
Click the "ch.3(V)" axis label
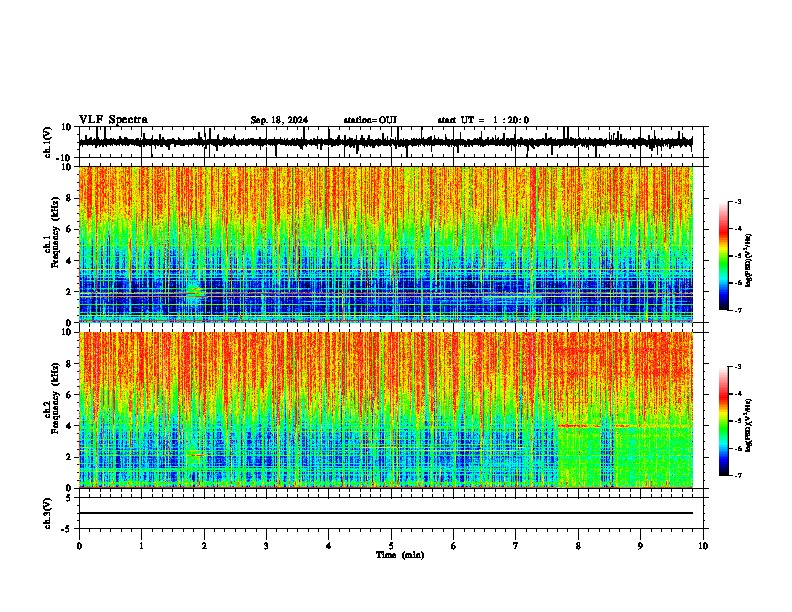coord(48,514)
